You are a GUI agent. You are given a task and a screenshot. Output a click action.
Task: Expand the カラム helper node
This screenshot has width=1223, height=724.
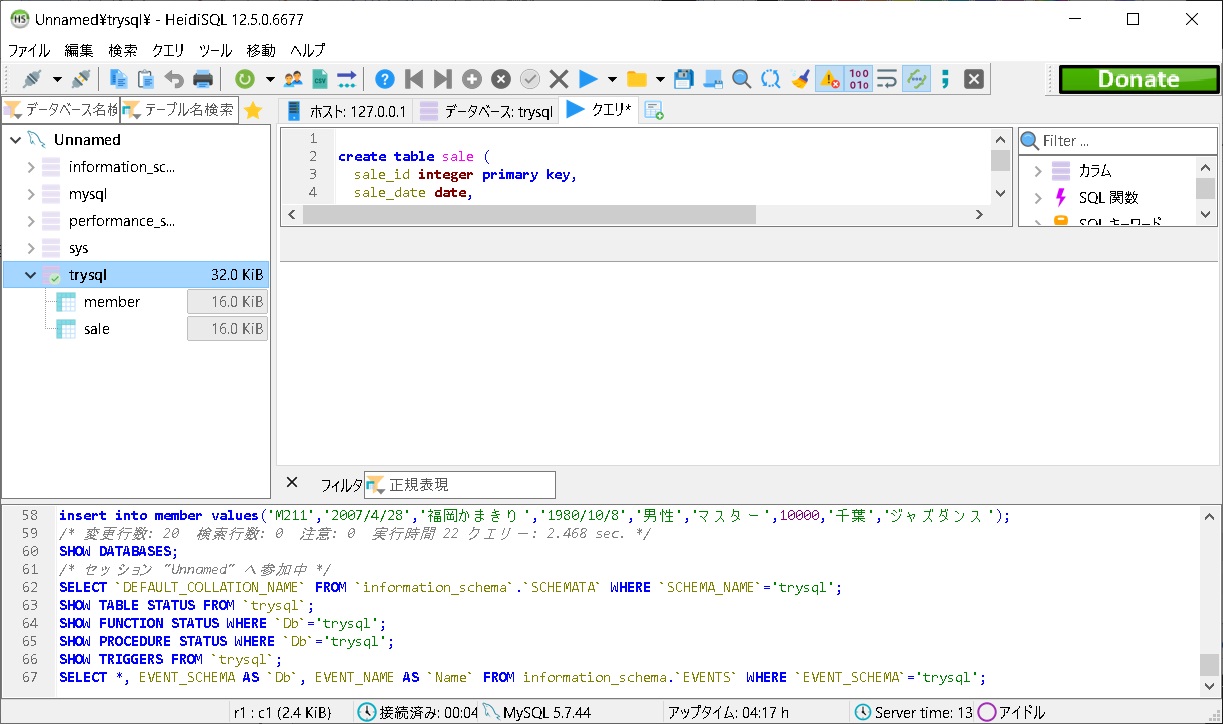pos(1039,171)
